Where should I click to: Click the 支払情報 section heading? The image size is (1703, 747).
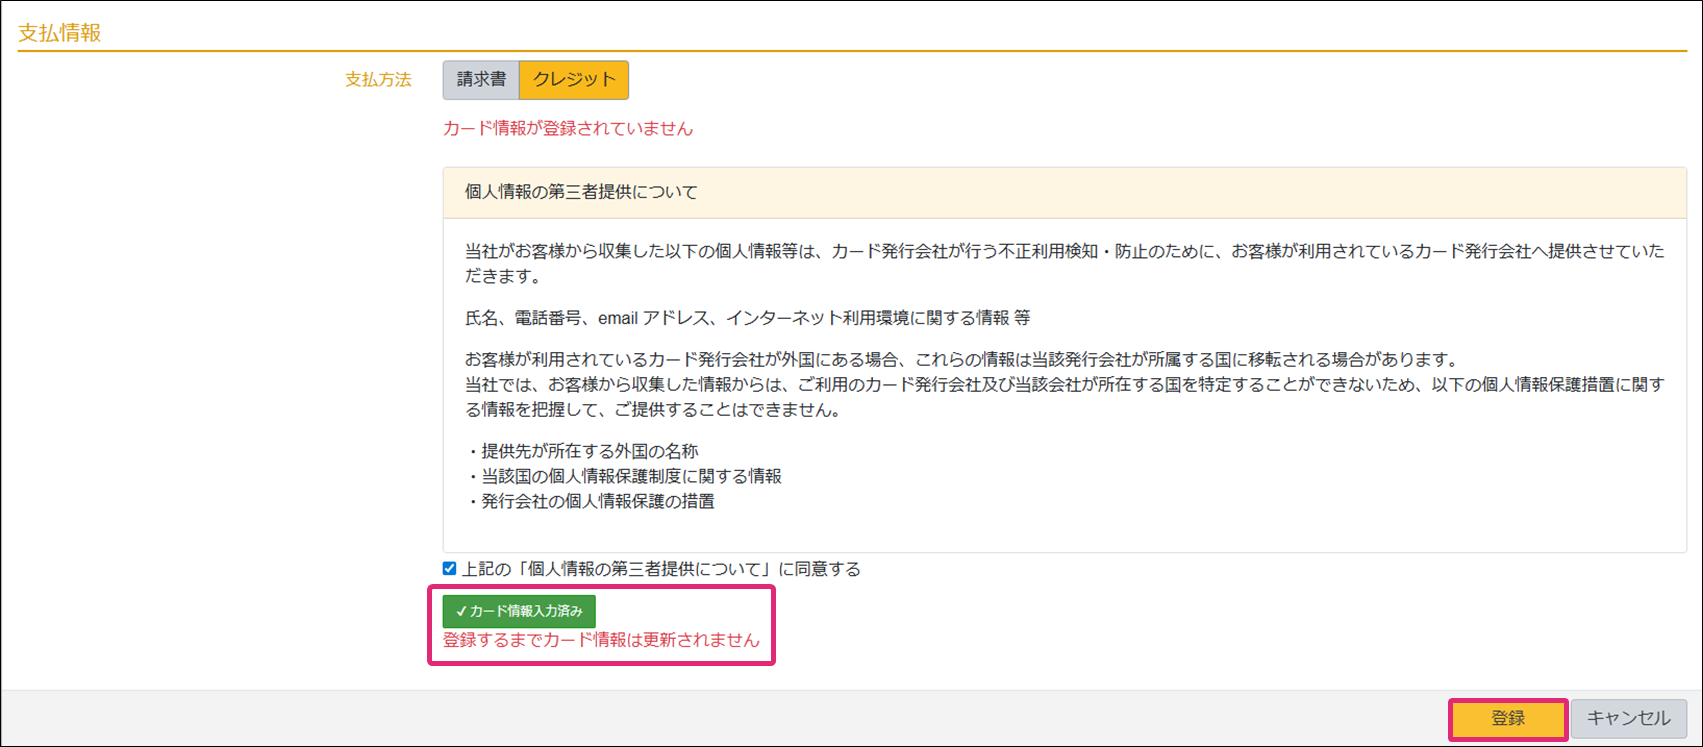tap(60, 33)
